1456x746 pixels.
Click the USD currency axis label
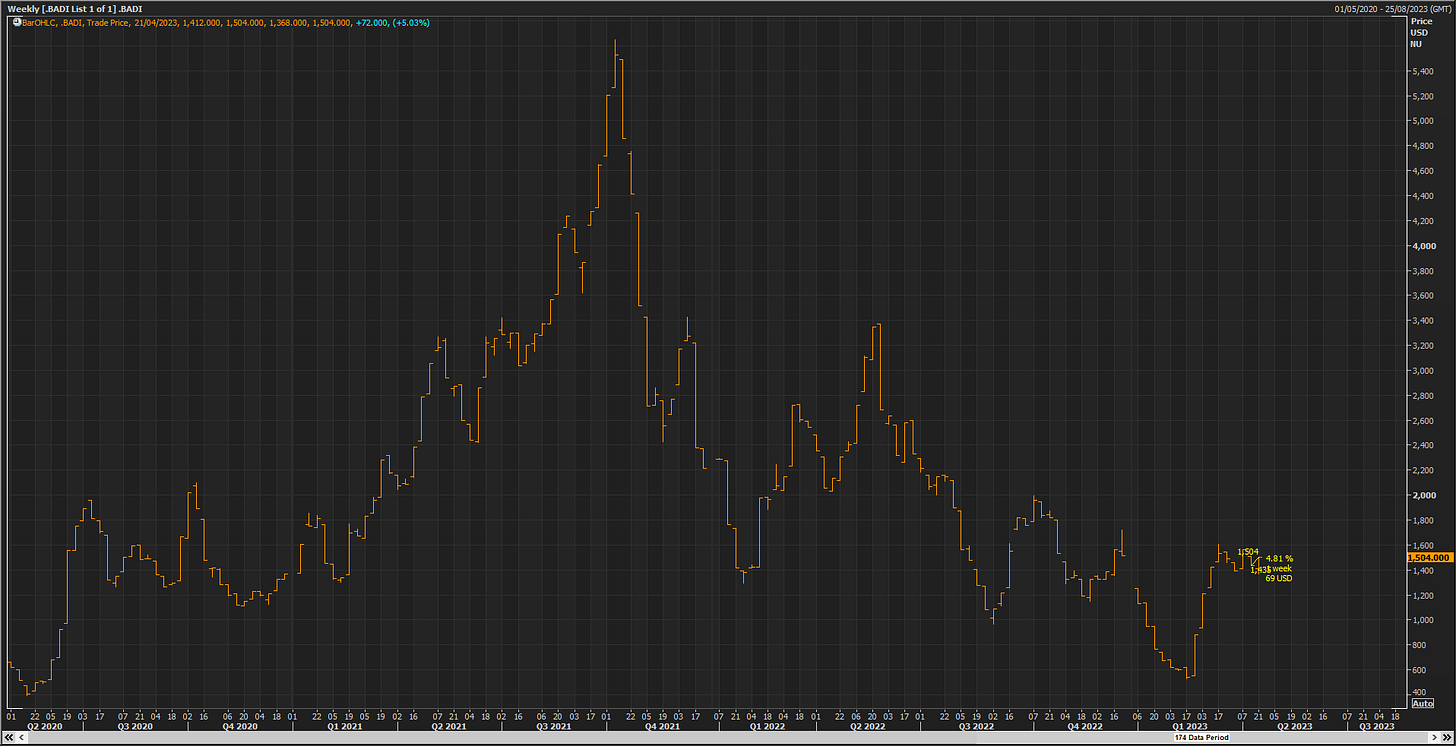tap(1418, 32)
